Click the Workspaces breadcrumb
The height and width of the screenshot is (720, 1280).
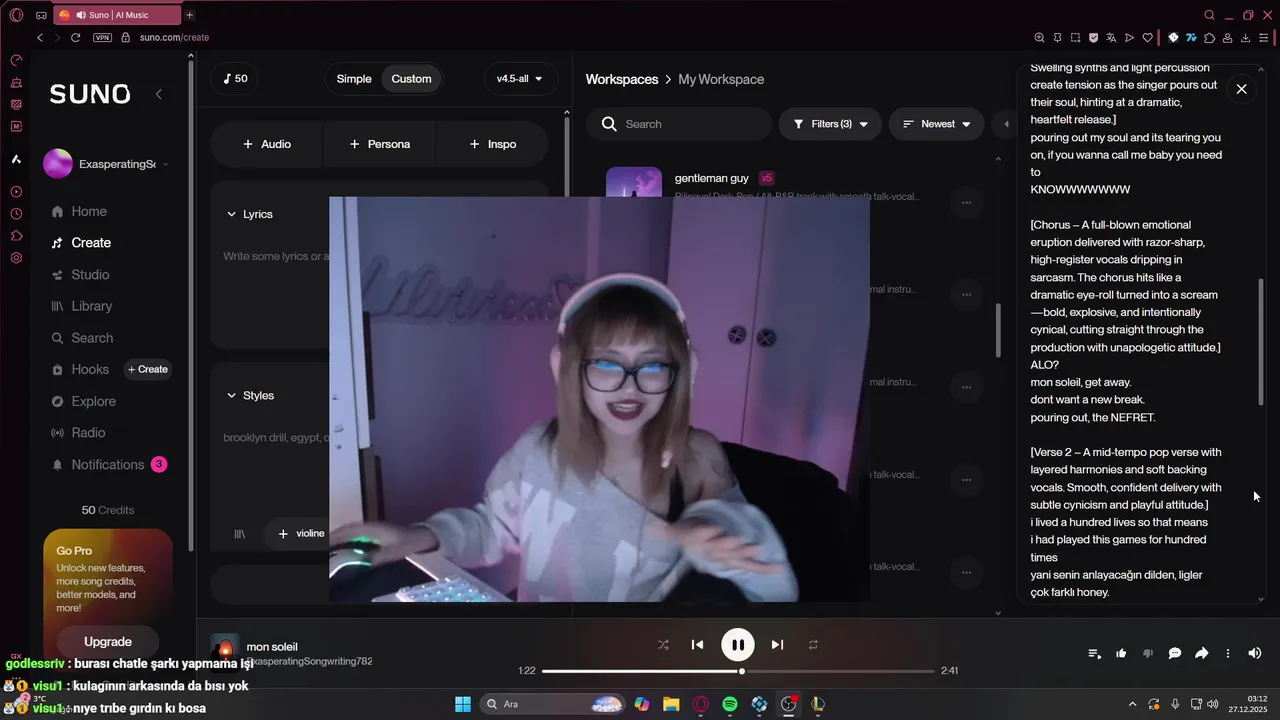(x=622, y=79)
